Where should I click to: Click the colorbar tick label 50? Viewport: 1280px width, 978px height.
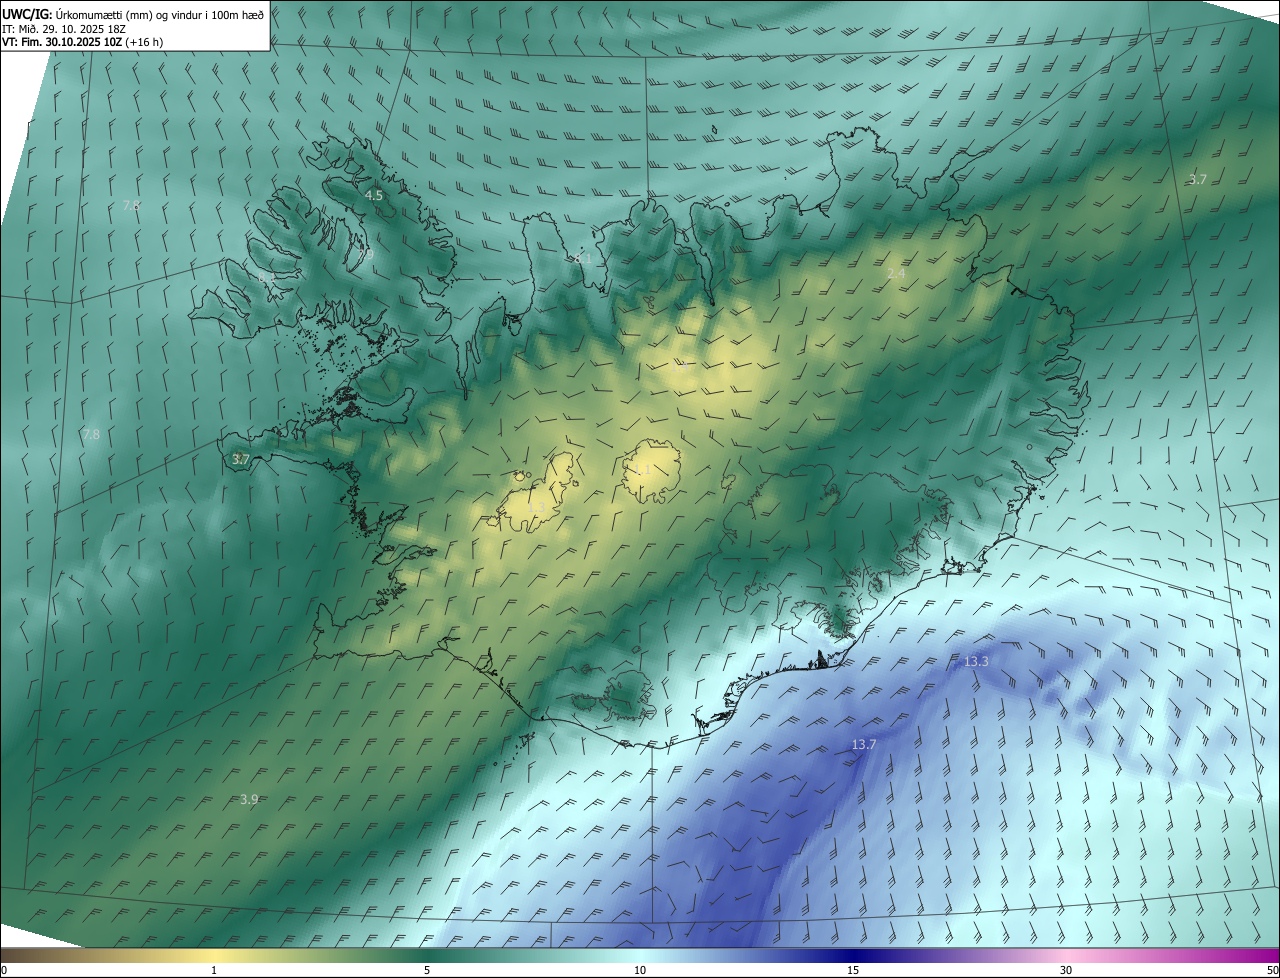(1272, 970)
